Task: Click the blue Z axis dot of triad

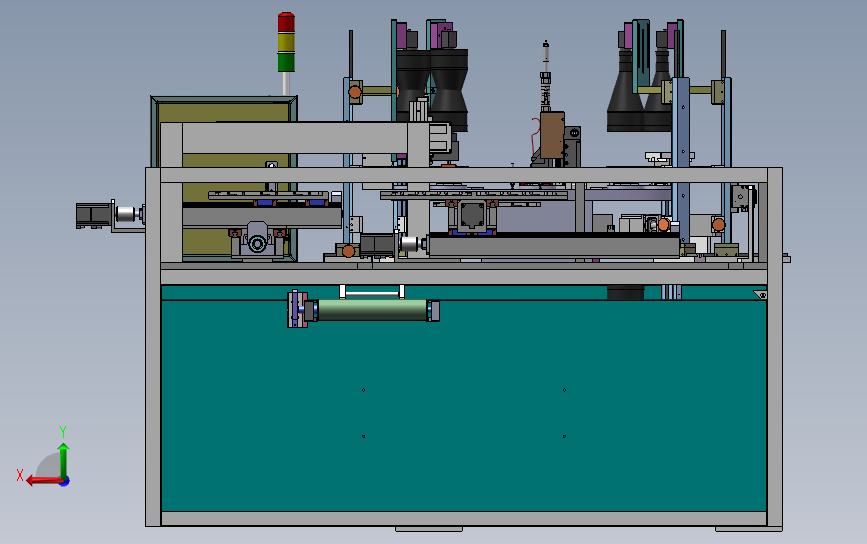Action: point(65,482)
